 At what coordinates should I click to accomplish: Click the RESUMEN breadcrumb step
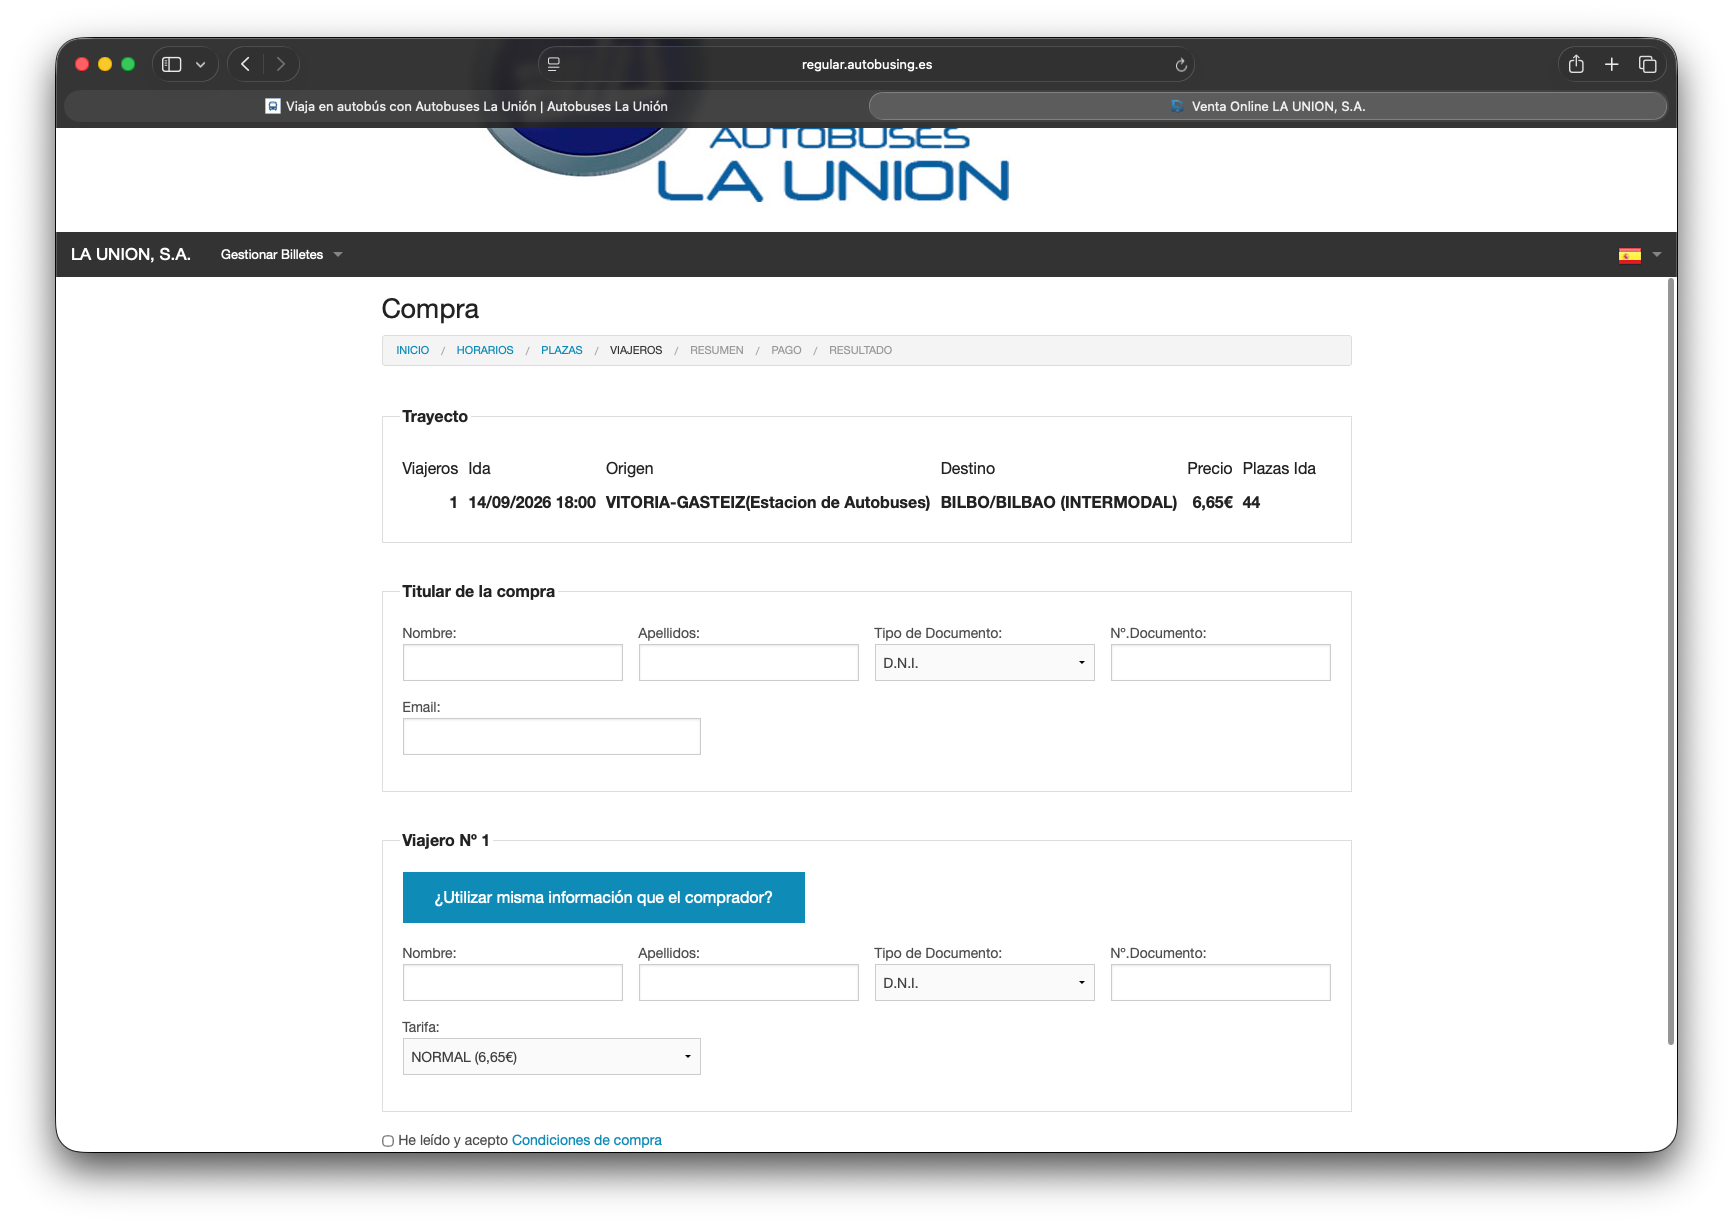click(717, 350)
